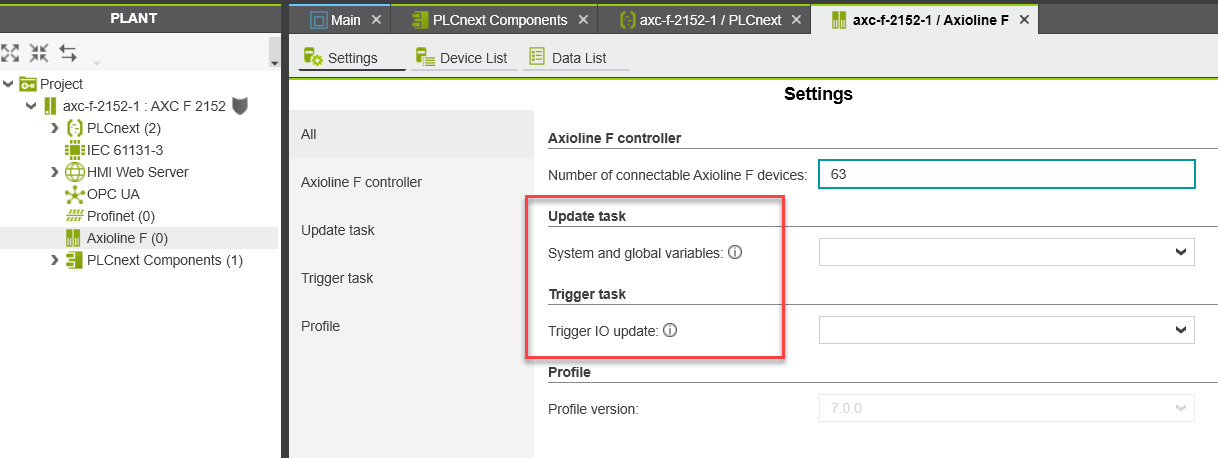Screen dimensions: 1218x458
Task: Collapse the Project root node
Action: 8,84
